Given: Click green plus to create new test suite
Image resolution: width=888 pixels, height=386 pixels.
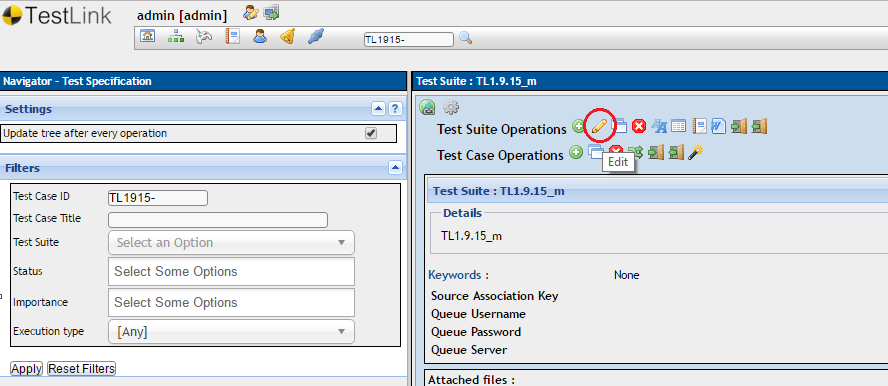Looking at the screenshot, I should [x=578, y=126].
